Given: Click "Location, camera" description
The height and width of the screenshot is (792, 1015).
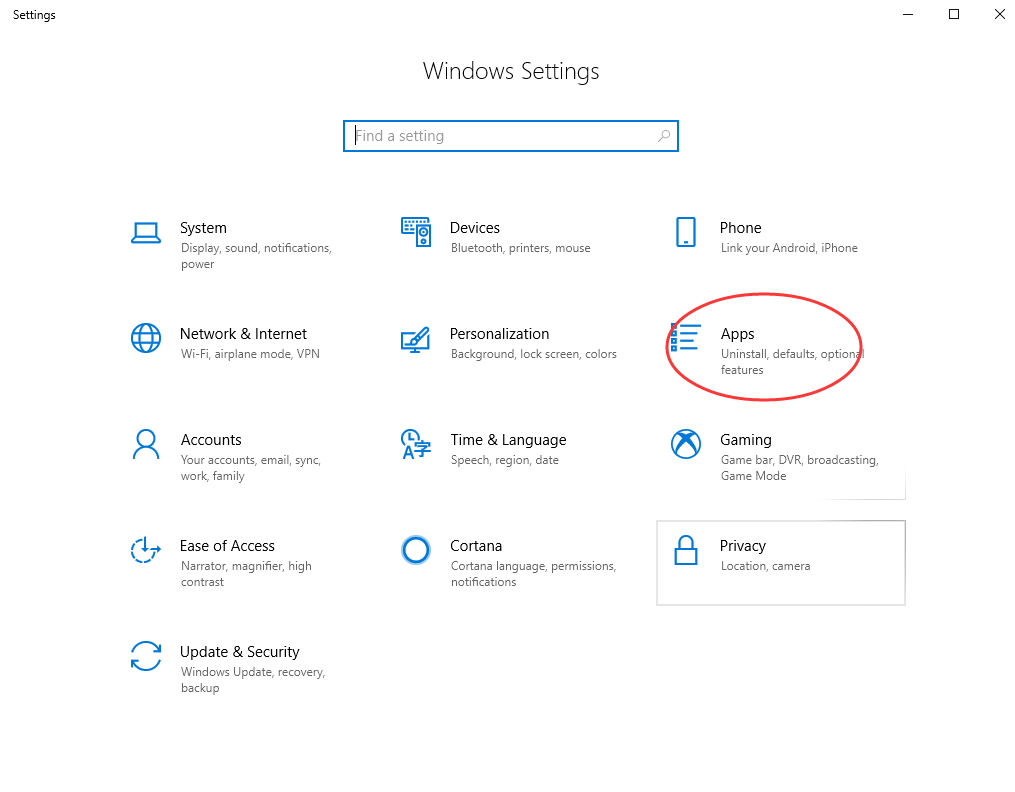Looking at the screenshot, I should [x=765, y=567].
